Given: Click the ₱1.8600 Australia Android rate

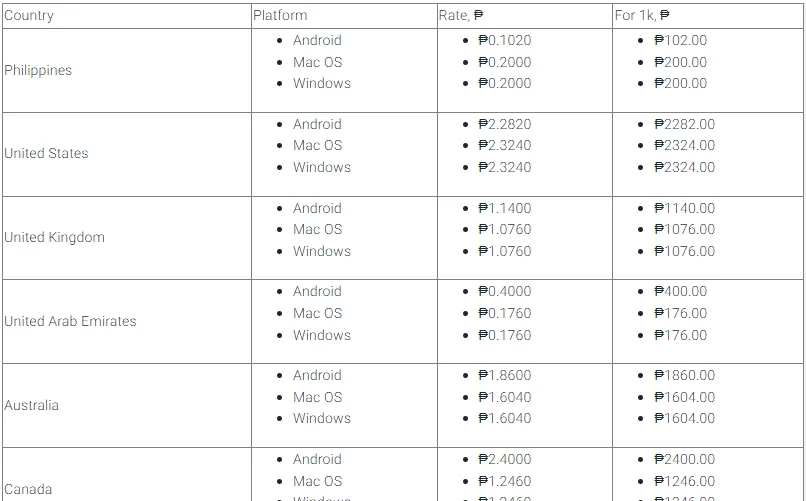Looking at the screenshot, I should [x=505, y=375].
